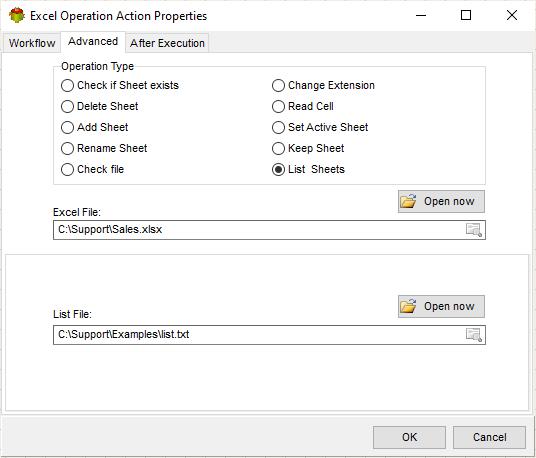The height and width of the screenshot is (458, 536).
Task: Click into the List File path field
Action: click(x=259, y=335)
